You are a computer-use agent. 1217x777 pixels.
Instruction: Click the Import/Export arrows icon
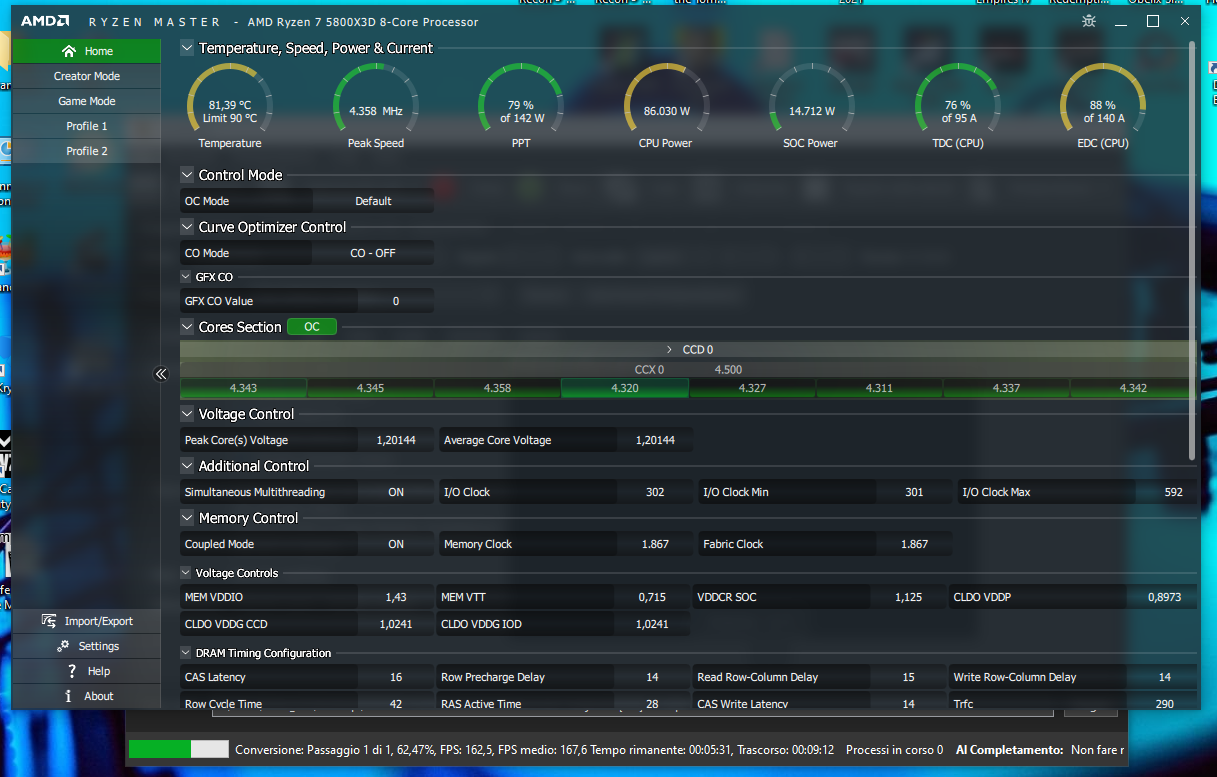click(49, 621)
